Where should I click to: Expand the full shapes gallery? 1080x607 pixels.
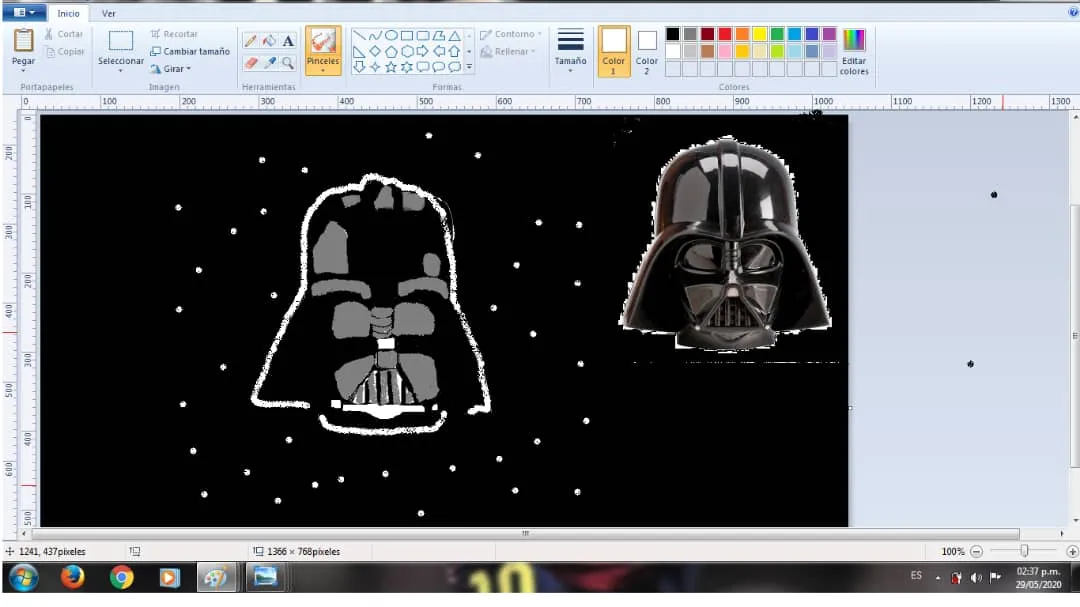(x=469, y=67)
